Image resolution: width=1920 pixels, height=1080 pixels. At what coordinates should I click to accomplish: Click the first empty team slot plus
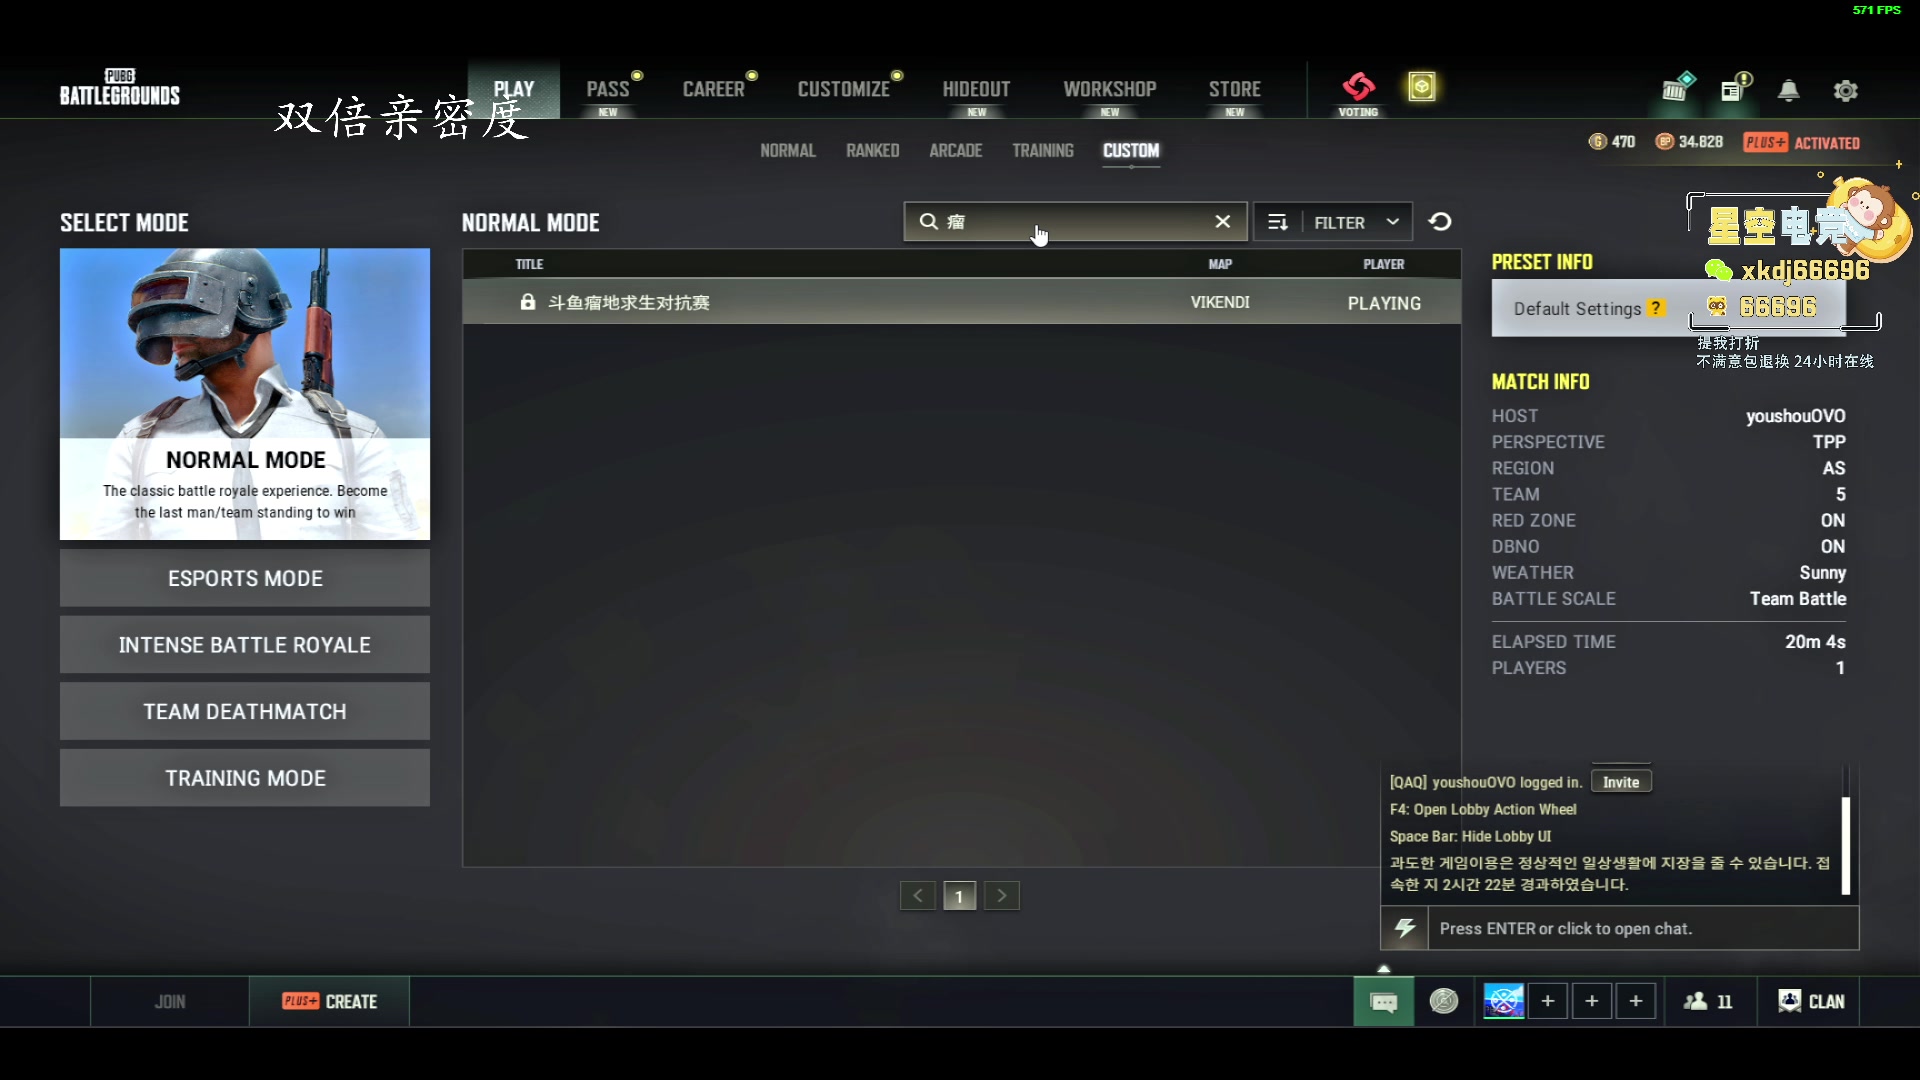(1547, 1001)
